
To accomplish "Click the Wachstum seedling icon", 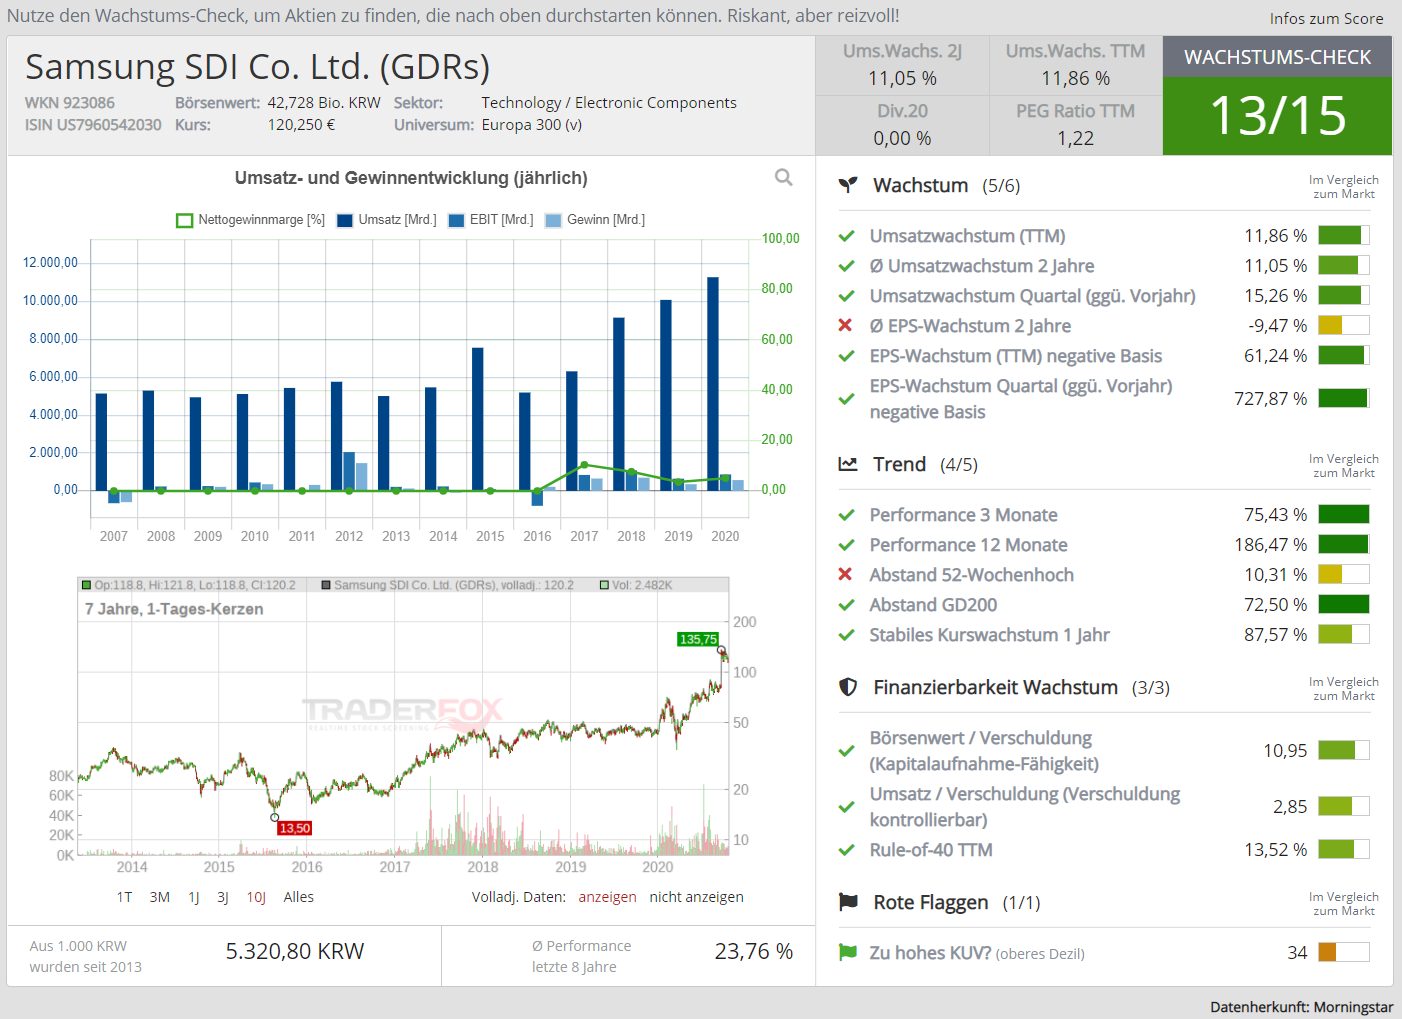I will tap(848, 185).
